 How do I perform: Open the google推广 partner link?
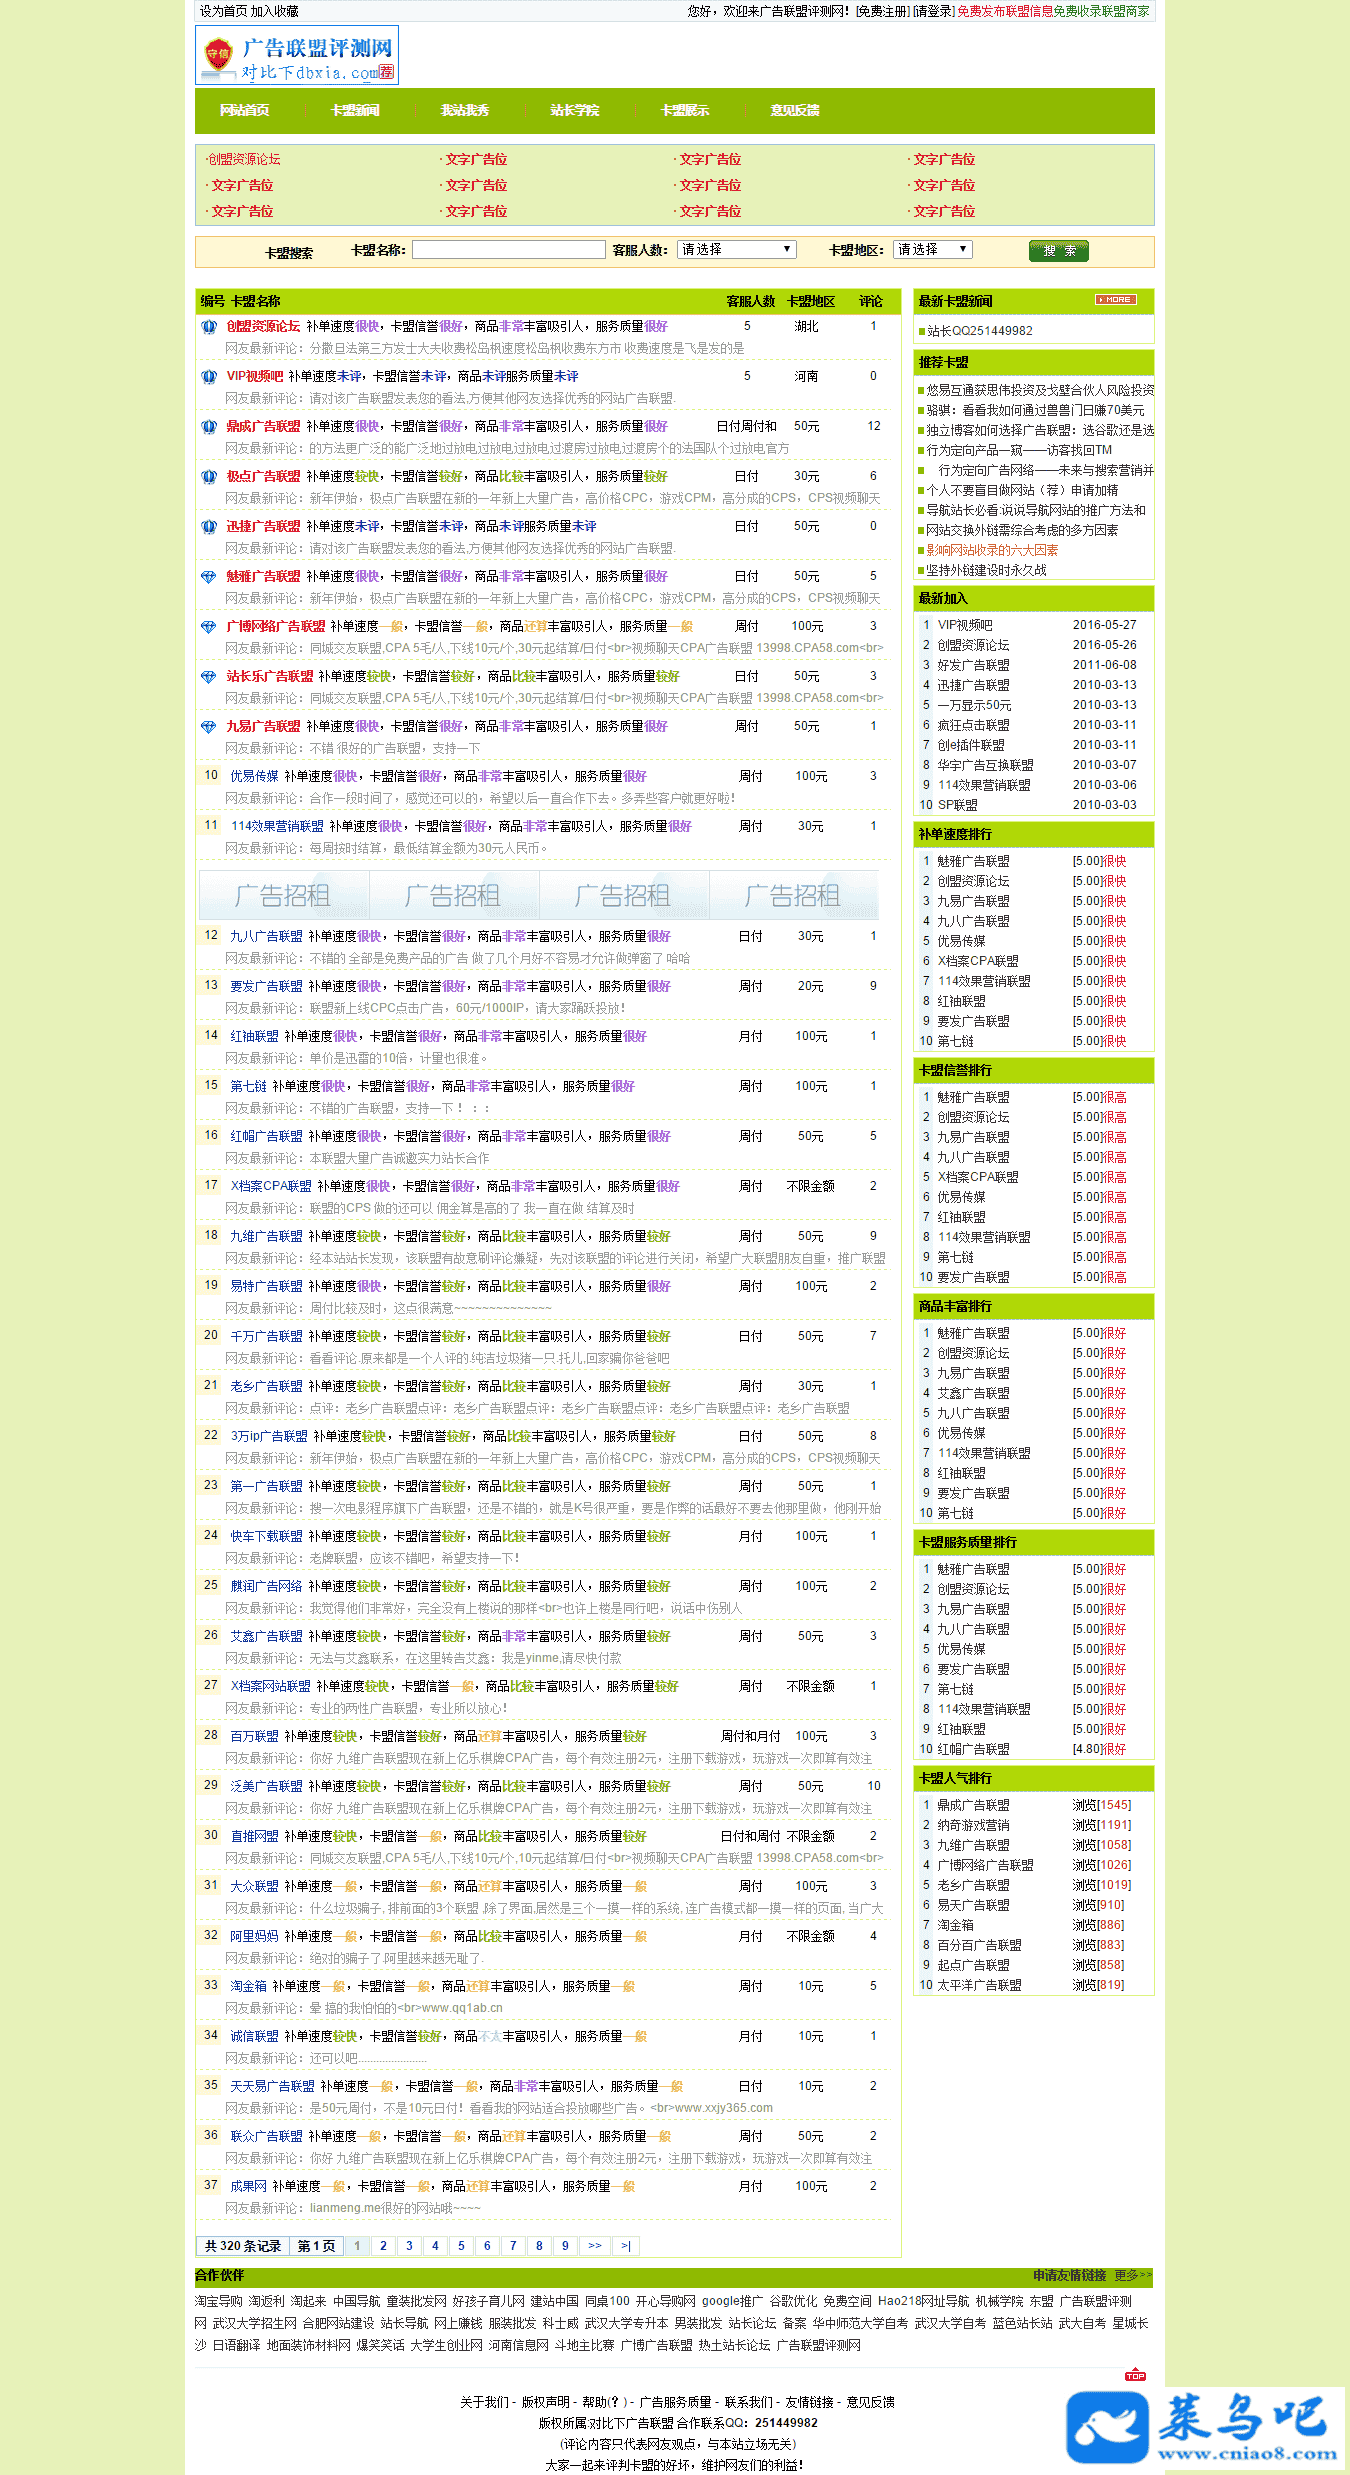coord(732,2301)
